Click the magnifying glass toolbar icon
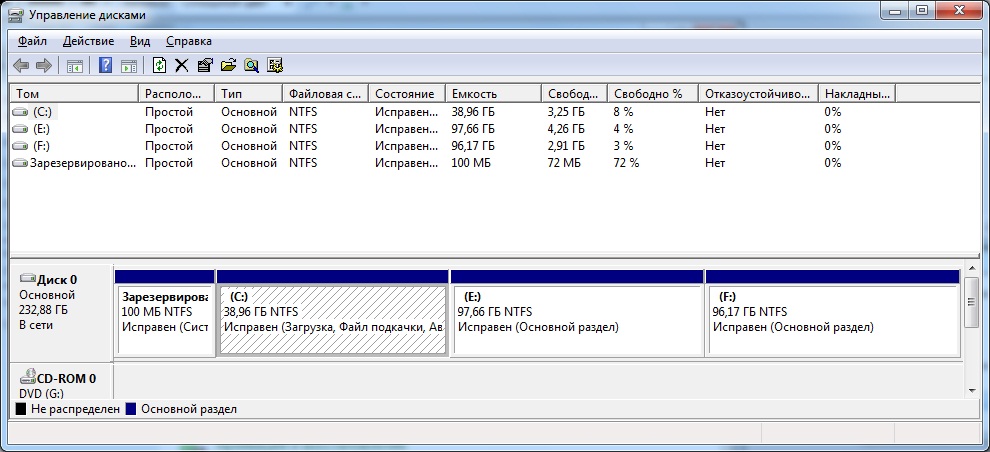Screen dimensions: 990x452 pyautogui.click(x=251, y=66)
